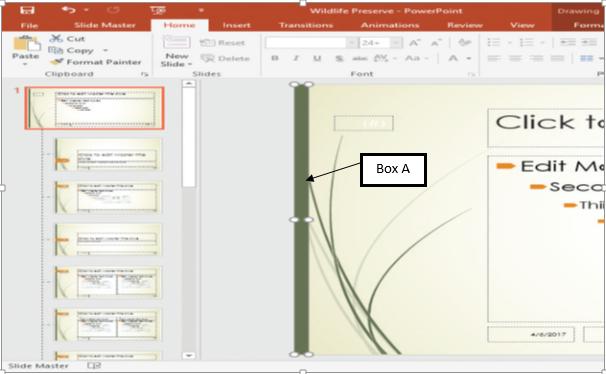Click the Decrease List Level icon
Viewport: 606px width, 374px height.
click(567, 42)
